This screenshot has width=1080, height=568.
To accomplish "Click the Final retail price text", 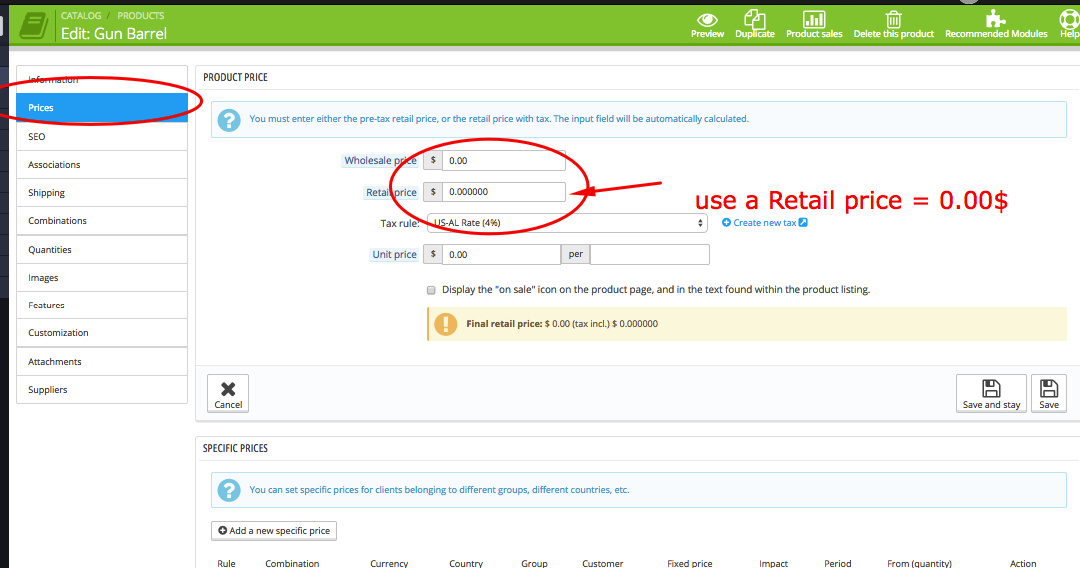I will (x=562, y=324).
